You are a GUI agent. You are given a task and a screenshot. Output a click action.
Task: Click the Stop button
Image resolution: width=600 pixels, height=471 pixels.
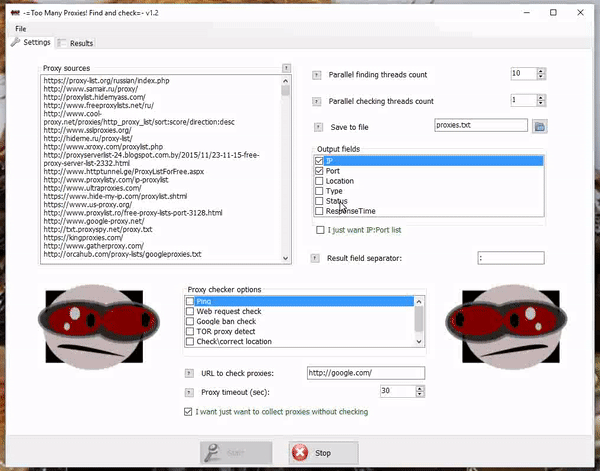pos(323,453)
